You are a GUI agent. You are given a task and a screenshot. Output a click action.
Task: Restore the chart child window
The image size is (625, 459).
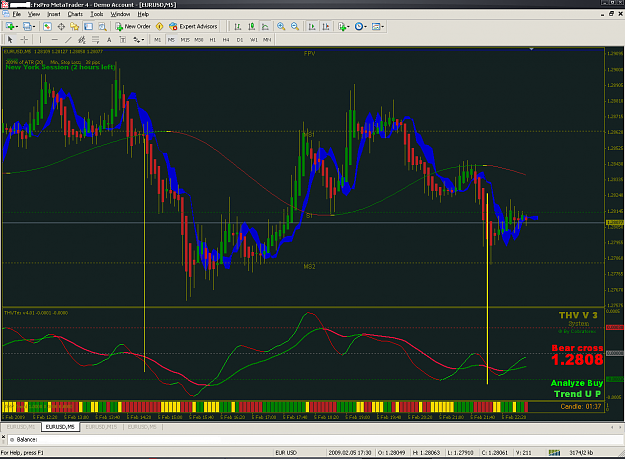pyautogui.click(x=611, y=14)
